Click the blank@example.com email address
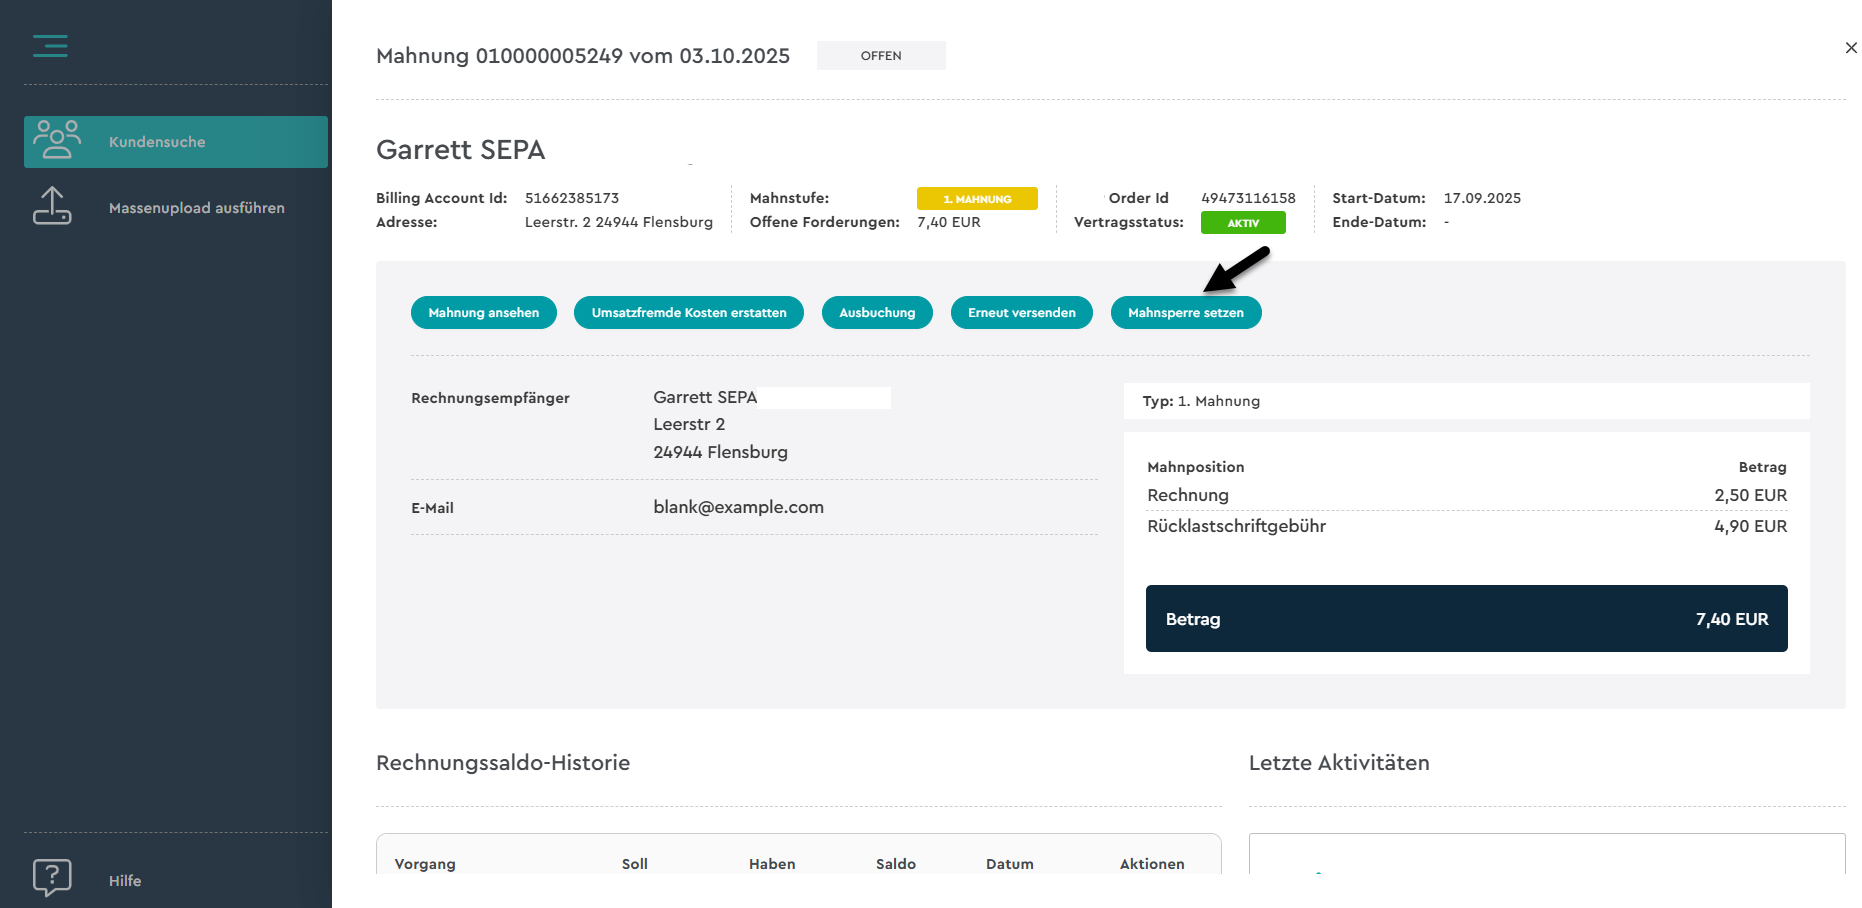The width and height of the screenshot is (1862, 908). pyautogui.click(x=738, y=507)
